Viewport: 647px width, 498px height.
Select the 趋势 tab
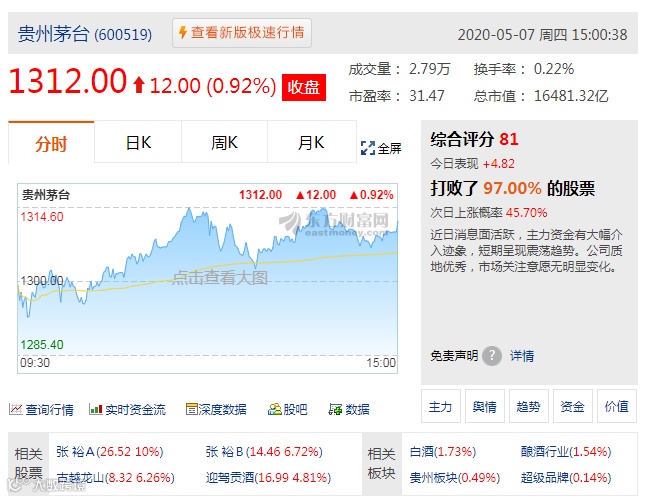529,406
